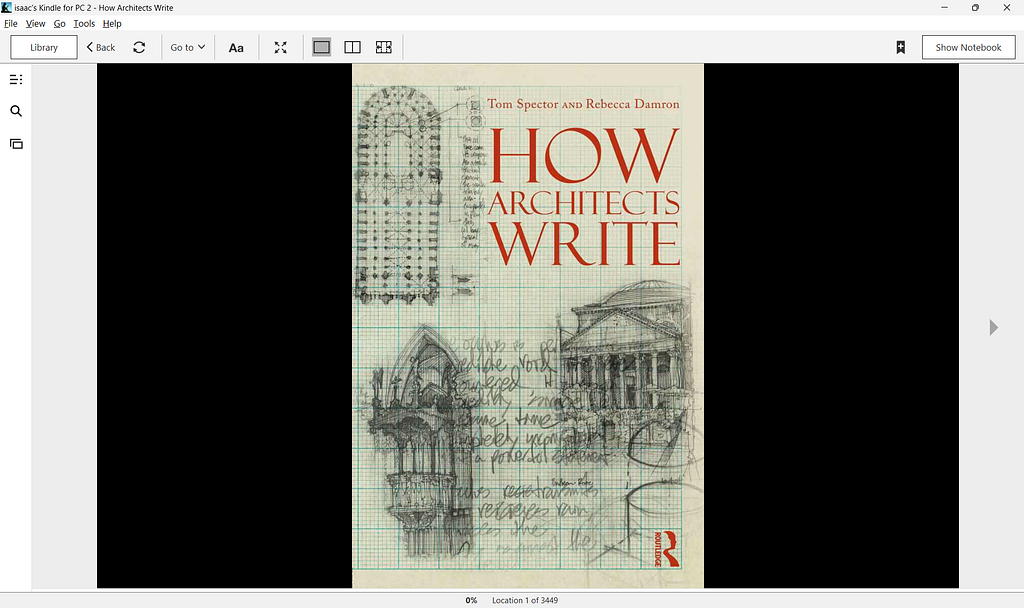The width and height of the screenshot is (1024, 608).
Task: Bookmark this page
Action: (x=901, y=48)
